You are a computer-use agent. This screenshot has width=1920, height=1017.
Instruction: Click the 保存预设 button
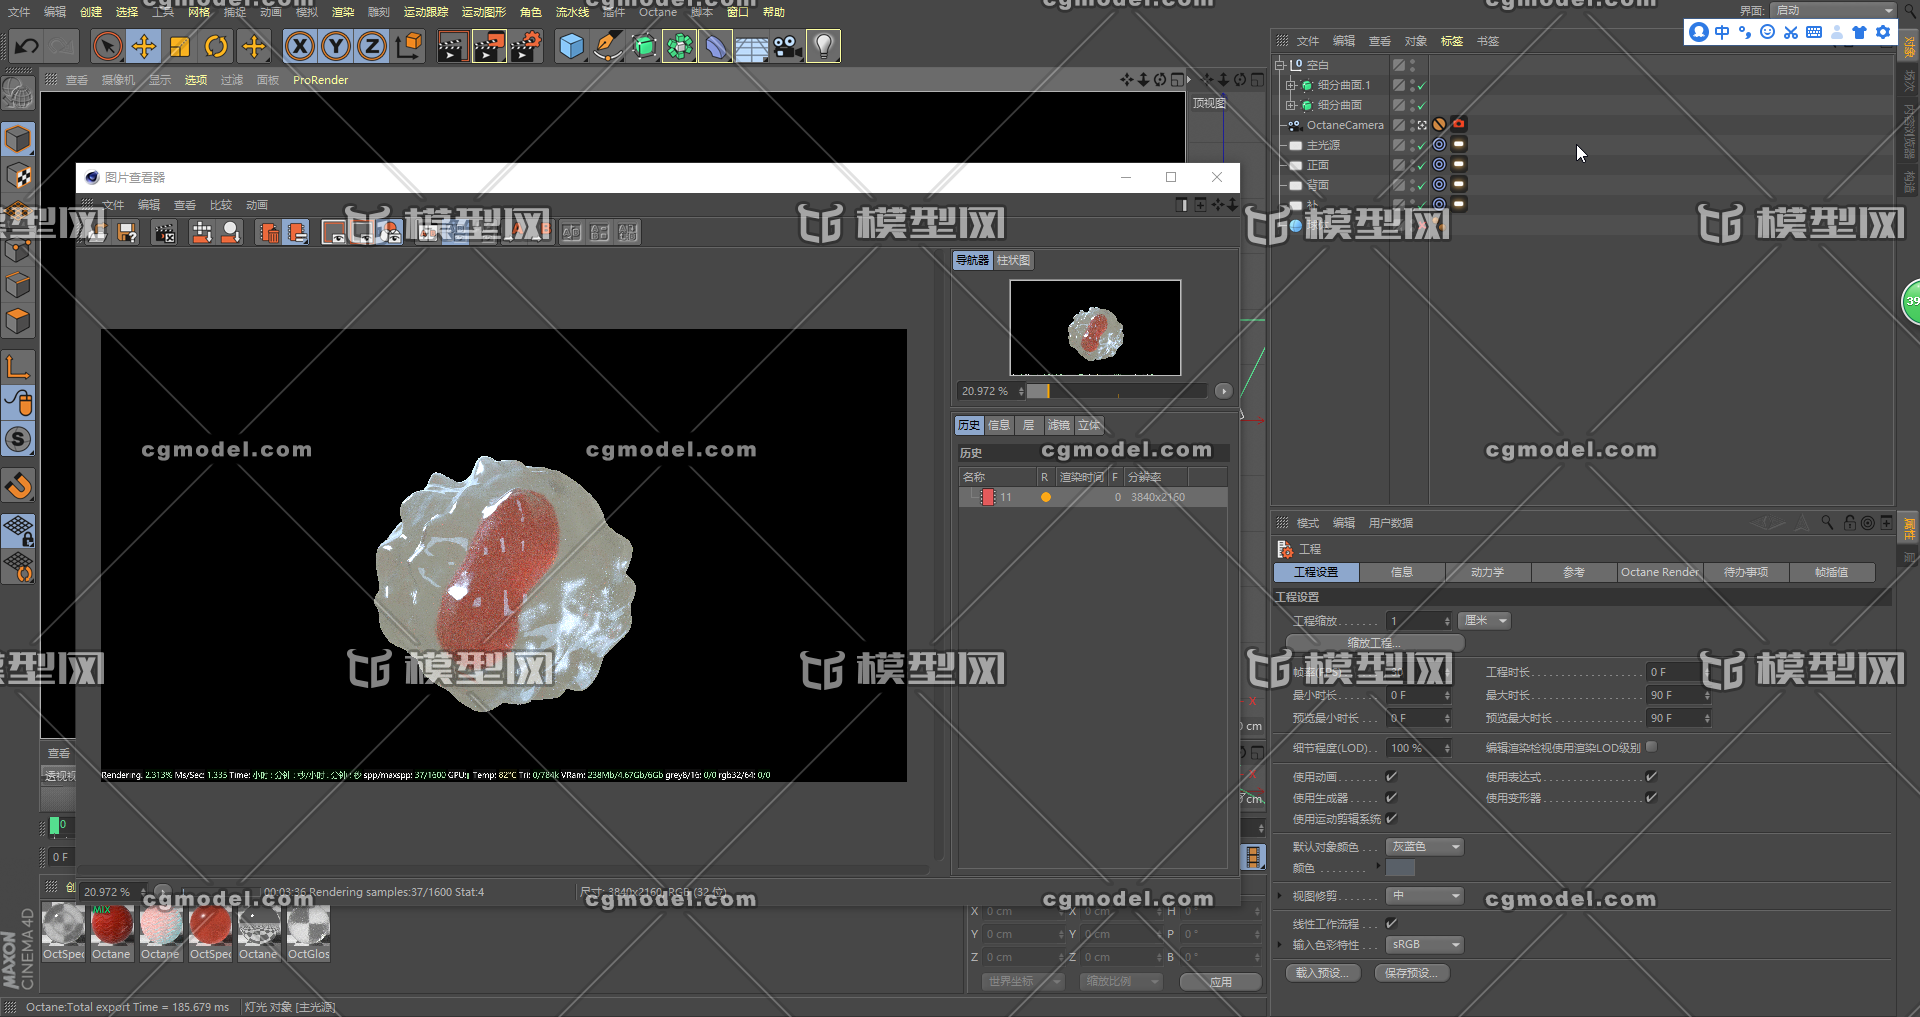pos(1412,972)
